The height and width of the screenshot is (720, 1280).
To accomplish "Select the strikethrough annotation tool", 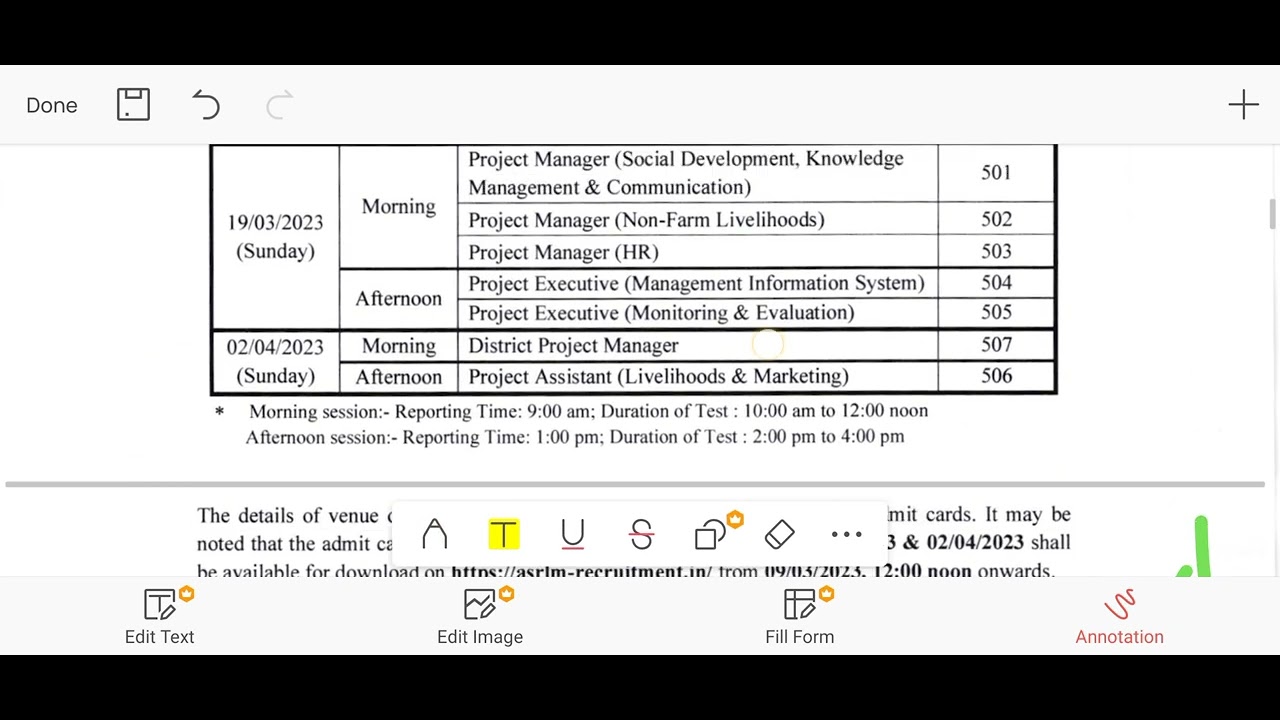I will pyautogui.click(x=642, y=535).
